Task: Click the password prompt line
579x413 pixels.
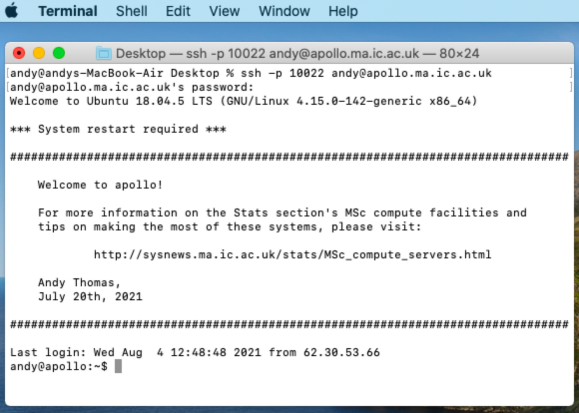Action: click(132, 87)
